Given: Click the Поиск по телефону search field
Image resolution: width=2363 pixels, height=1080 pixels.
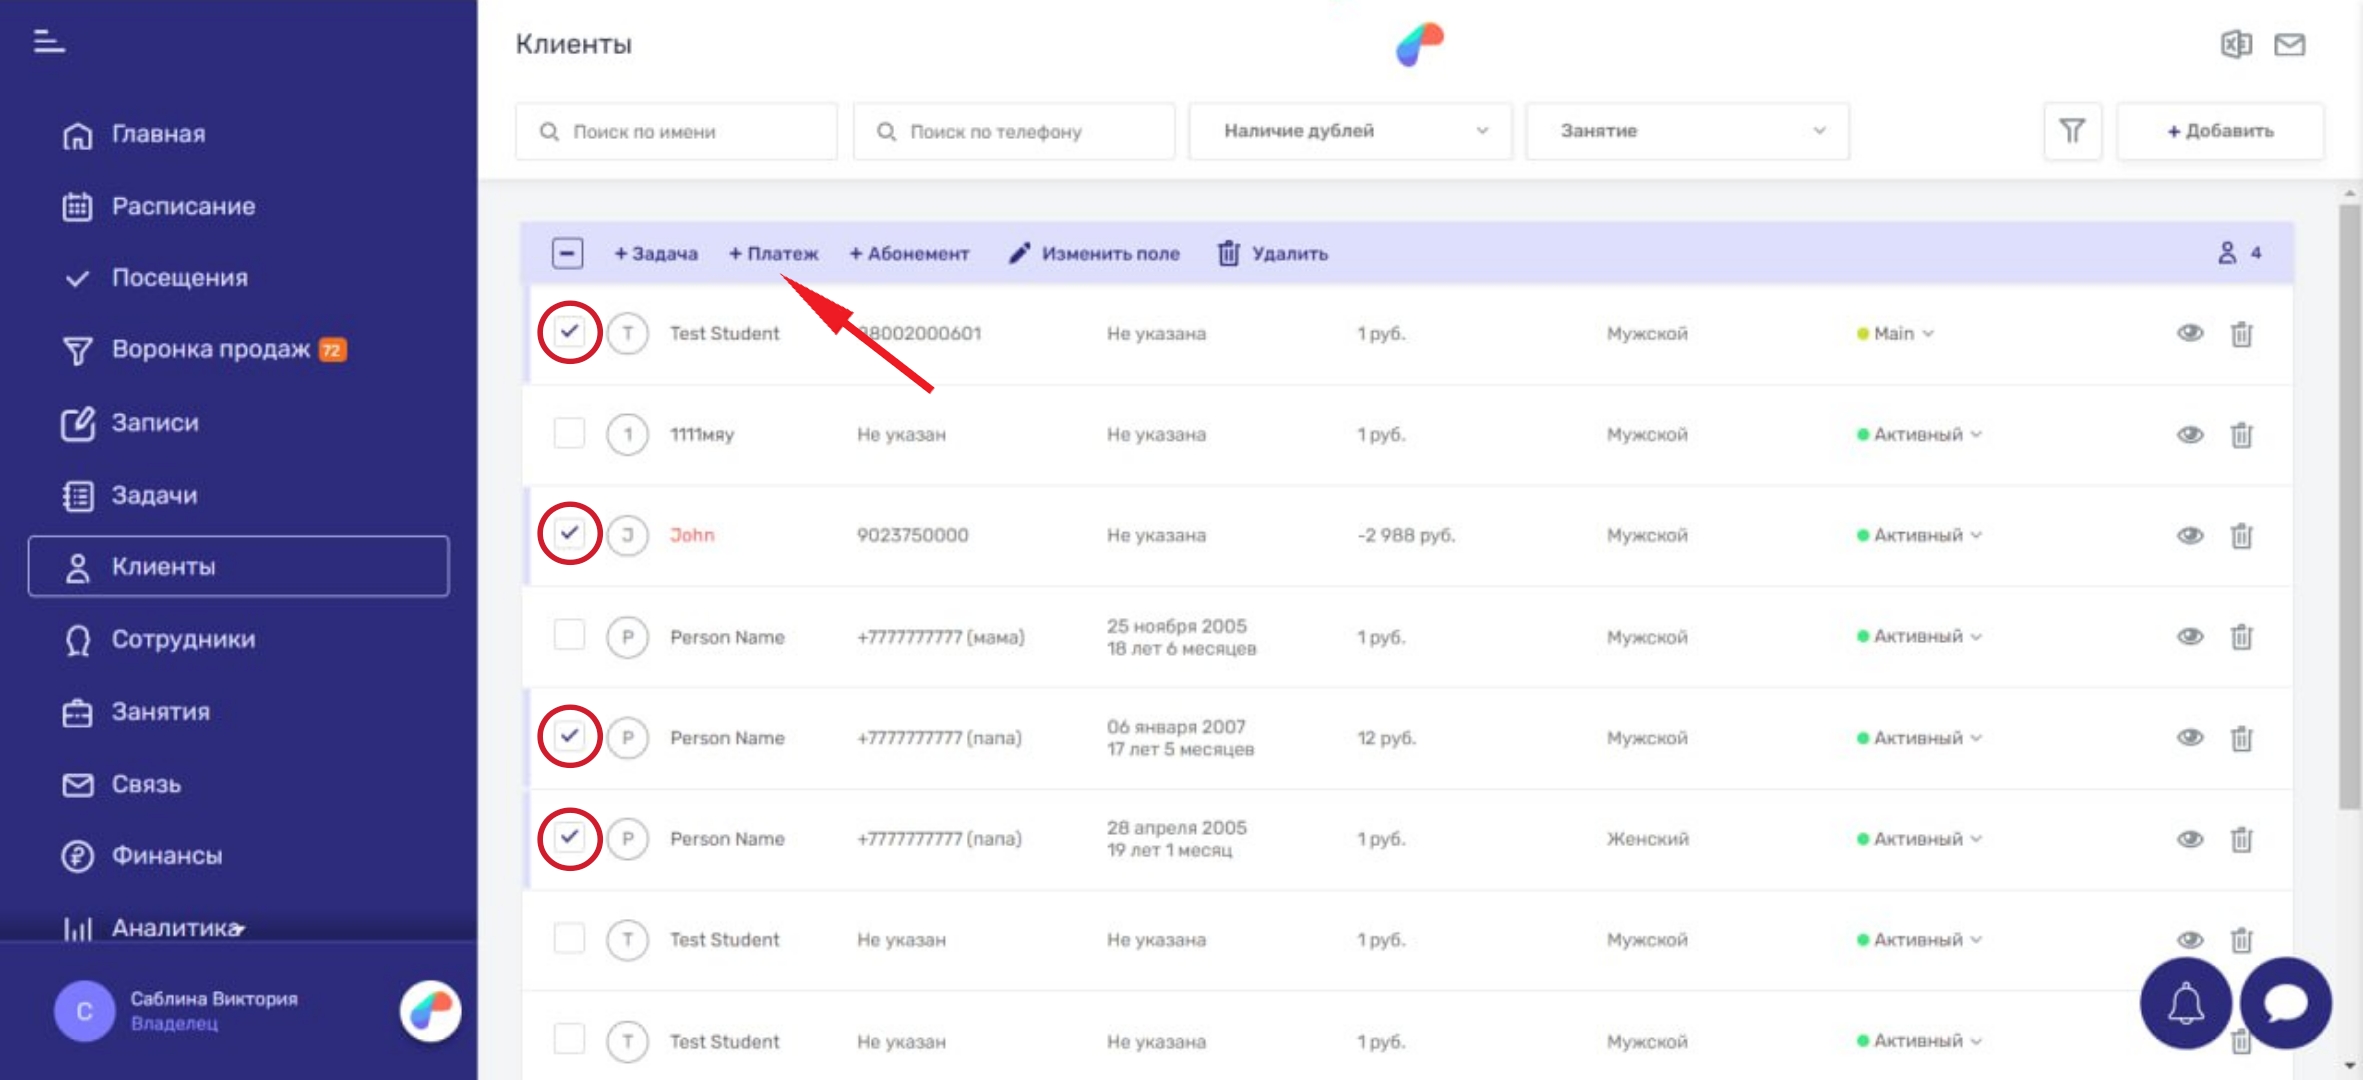Looking at the screenshot, I should pyautogui.click(x=1013, y=131).
